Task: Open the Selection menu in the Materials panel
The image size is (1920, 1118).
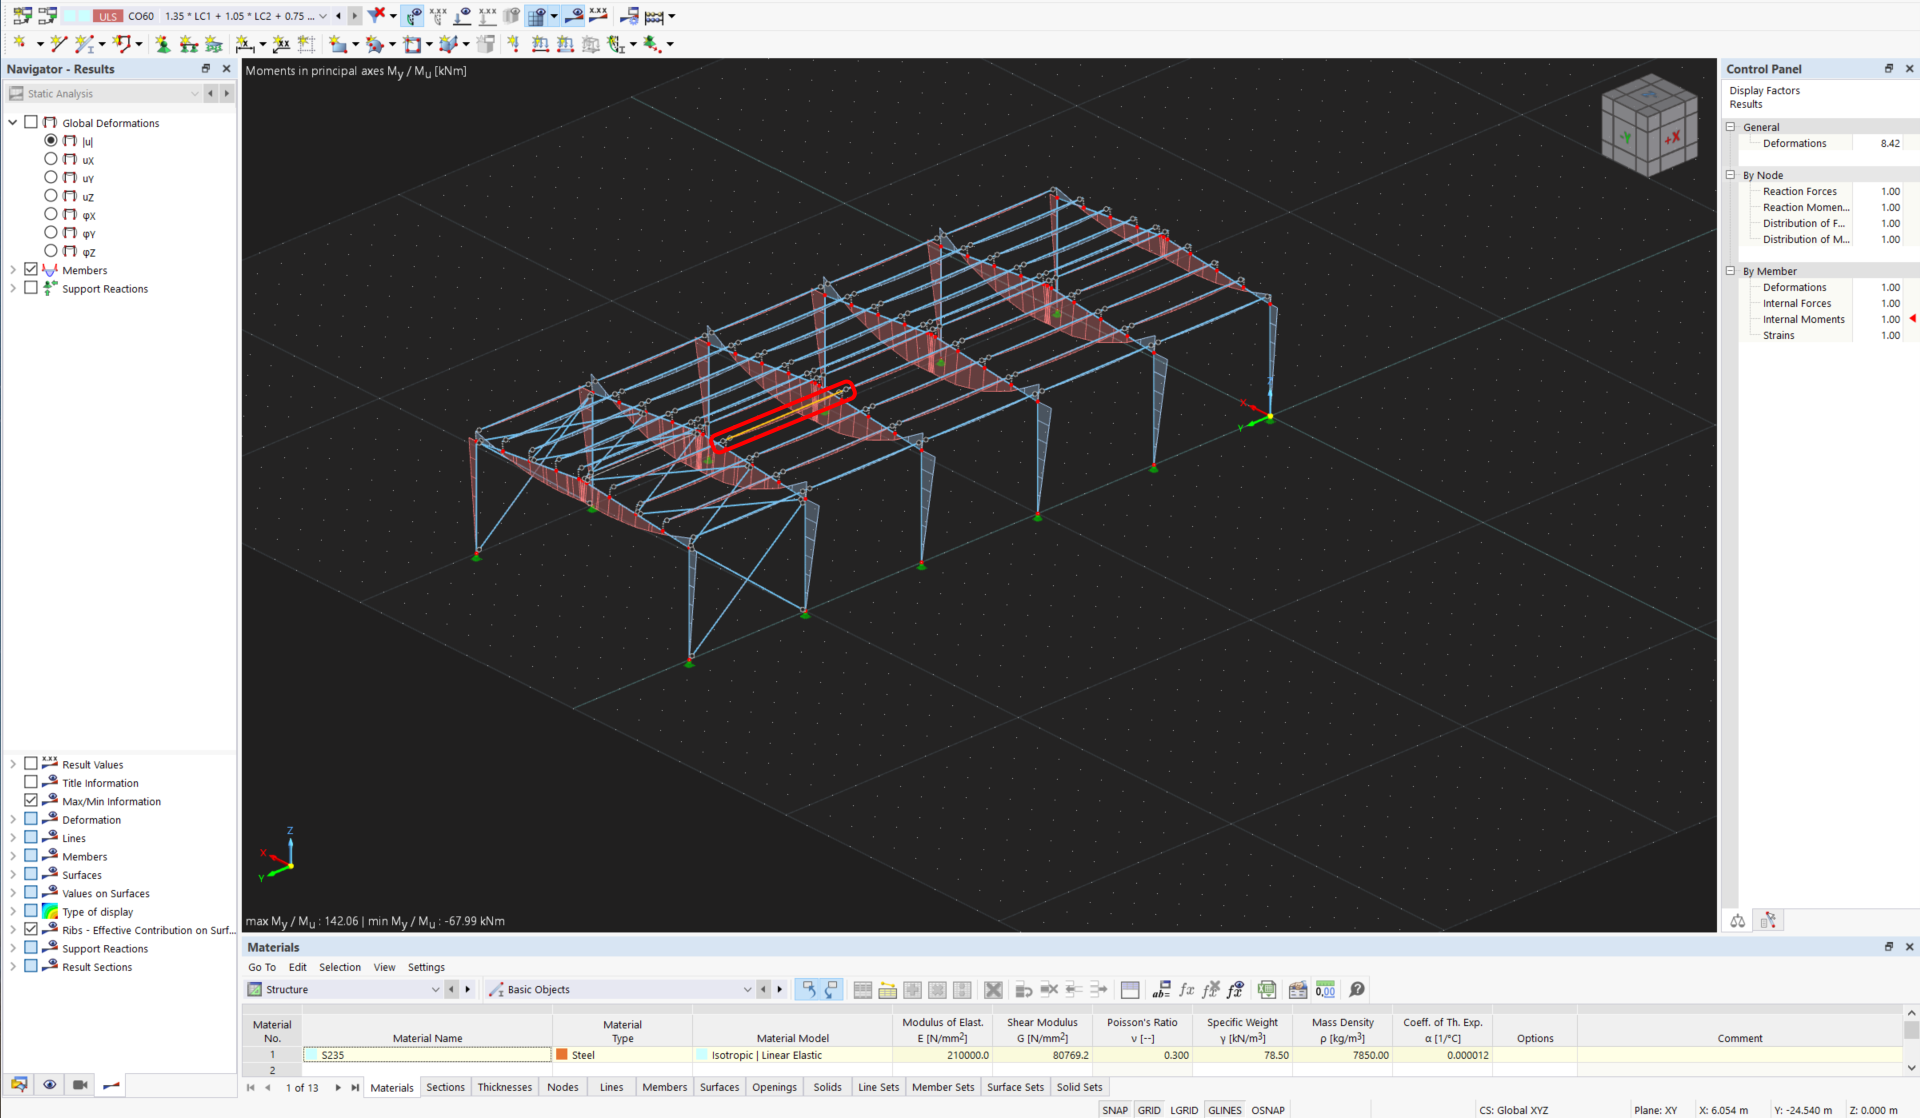Action: click(340, 967)
